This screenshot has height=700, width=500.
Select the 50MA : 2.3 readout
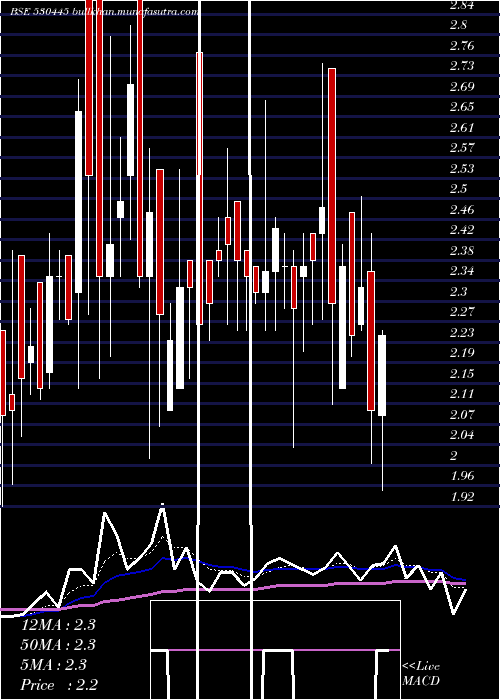[58, 645]
